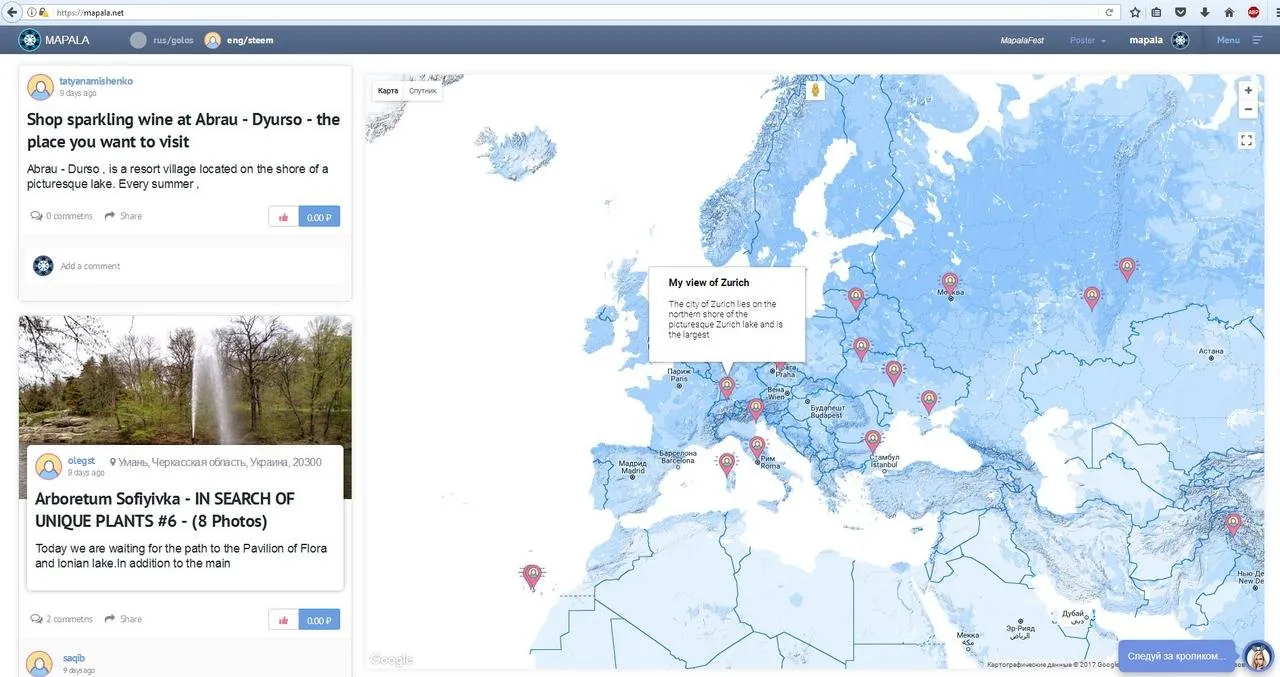Viewport: 1280px width, 677px height.
Task: Open the MapalaFest link
Action: 1022,40
